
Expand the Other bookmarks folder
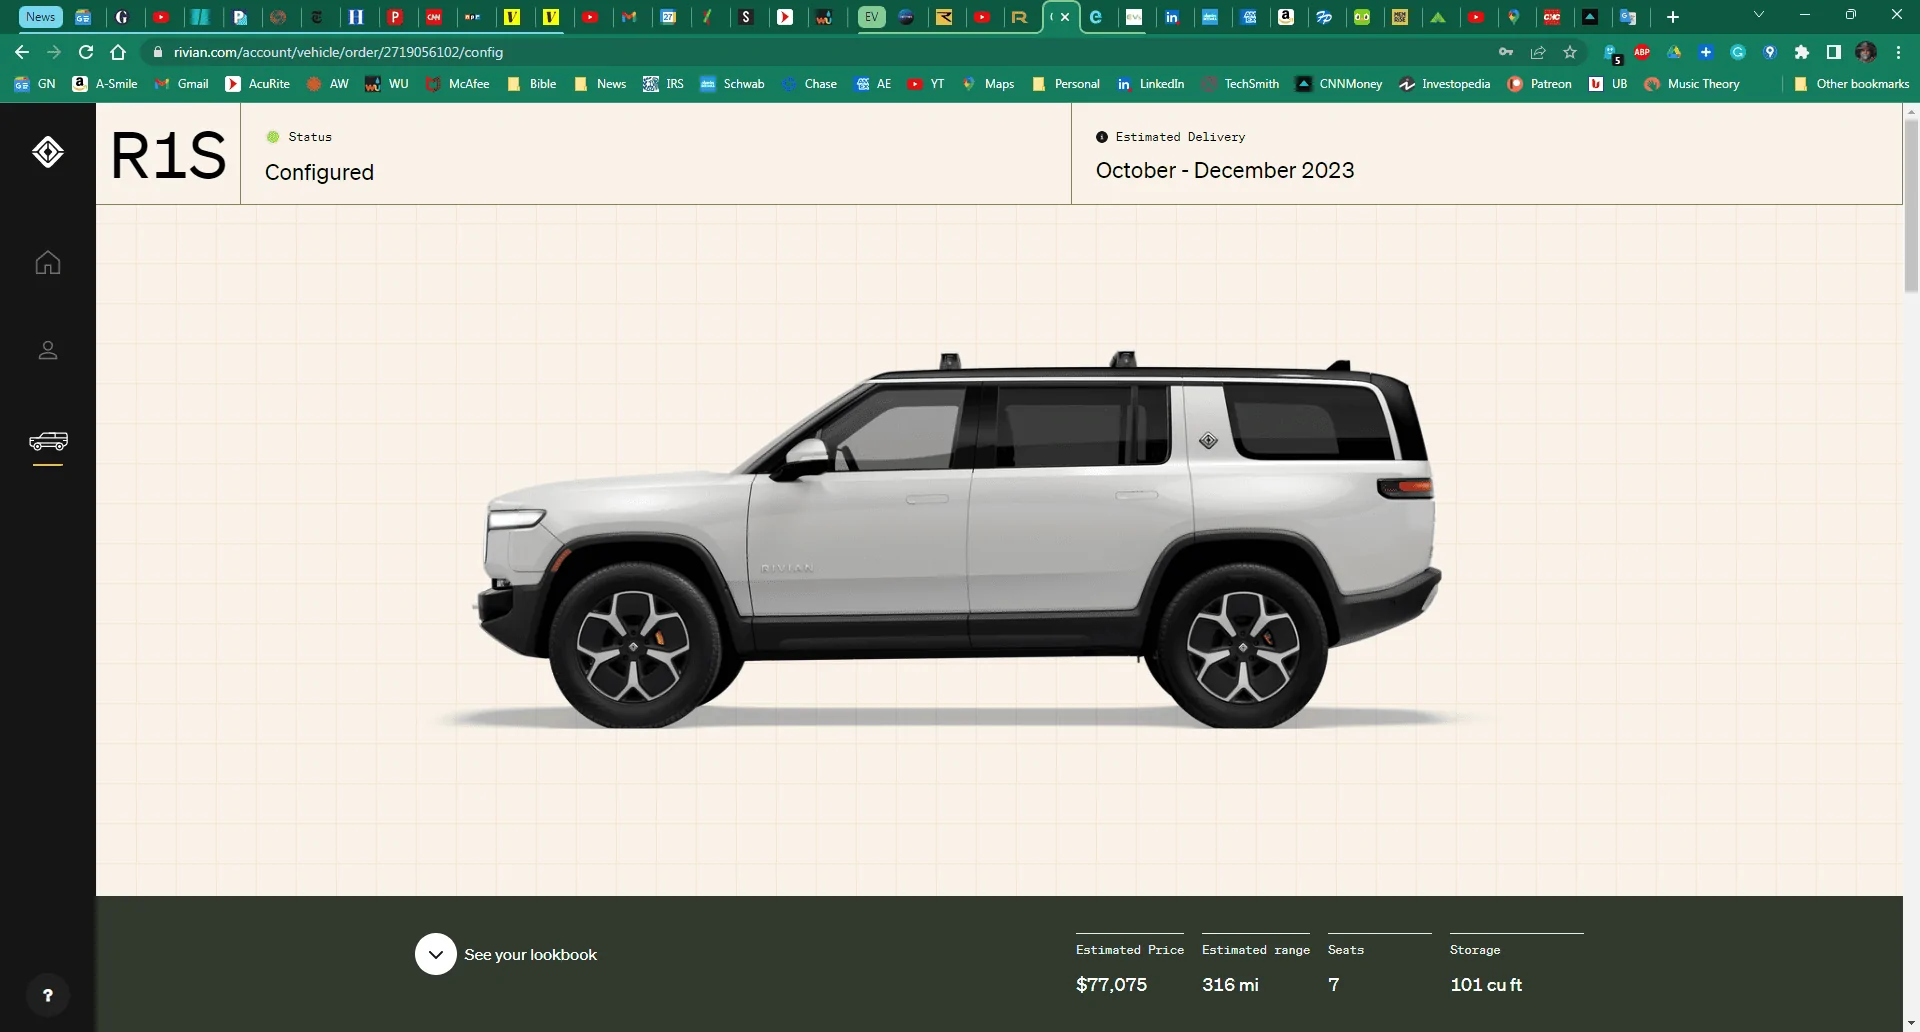click(1852, 84)
